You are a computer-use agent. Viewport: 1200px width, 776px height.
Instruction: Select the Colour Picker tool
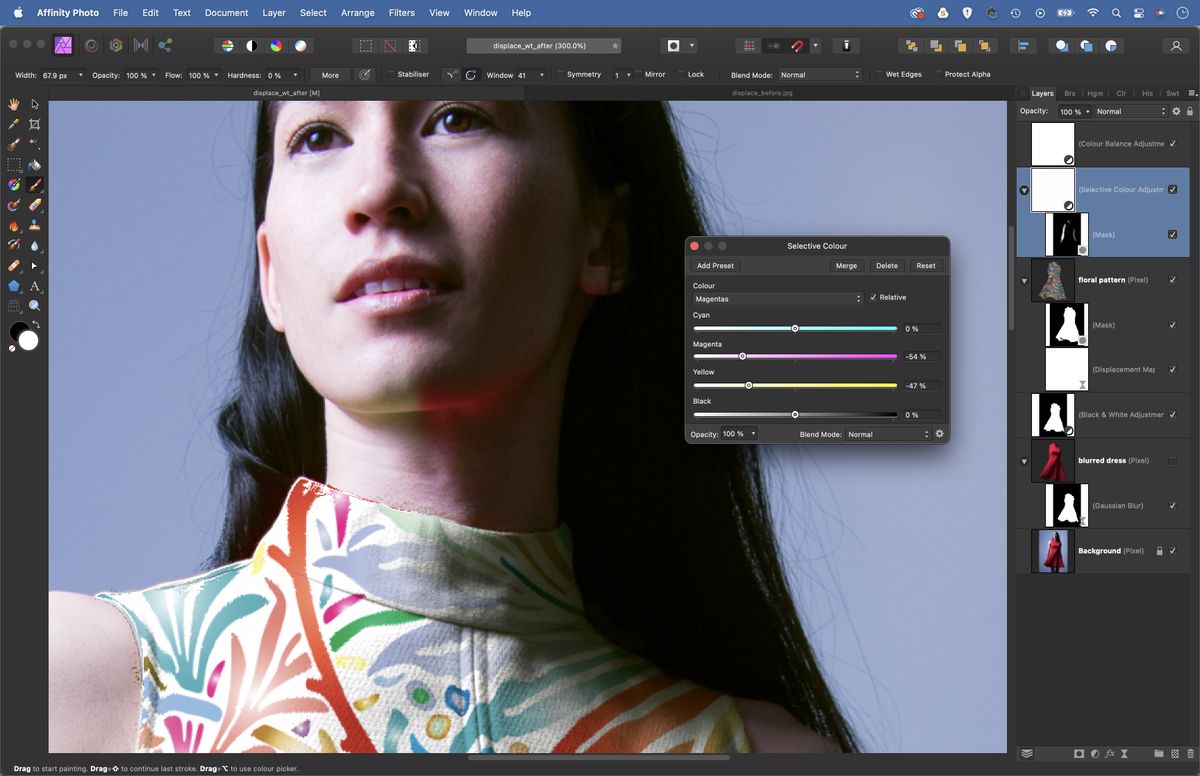(x=13, y=124)
